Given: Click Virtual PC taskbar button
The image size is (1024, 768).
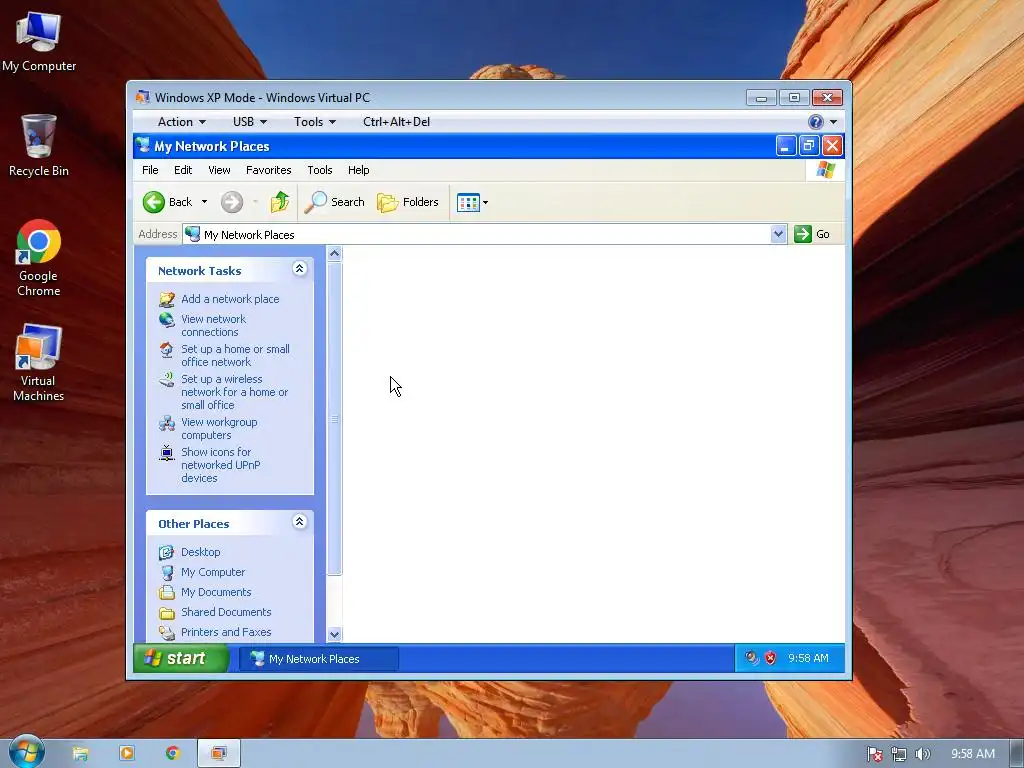Looking at the screenshot, I should [219, 753].
